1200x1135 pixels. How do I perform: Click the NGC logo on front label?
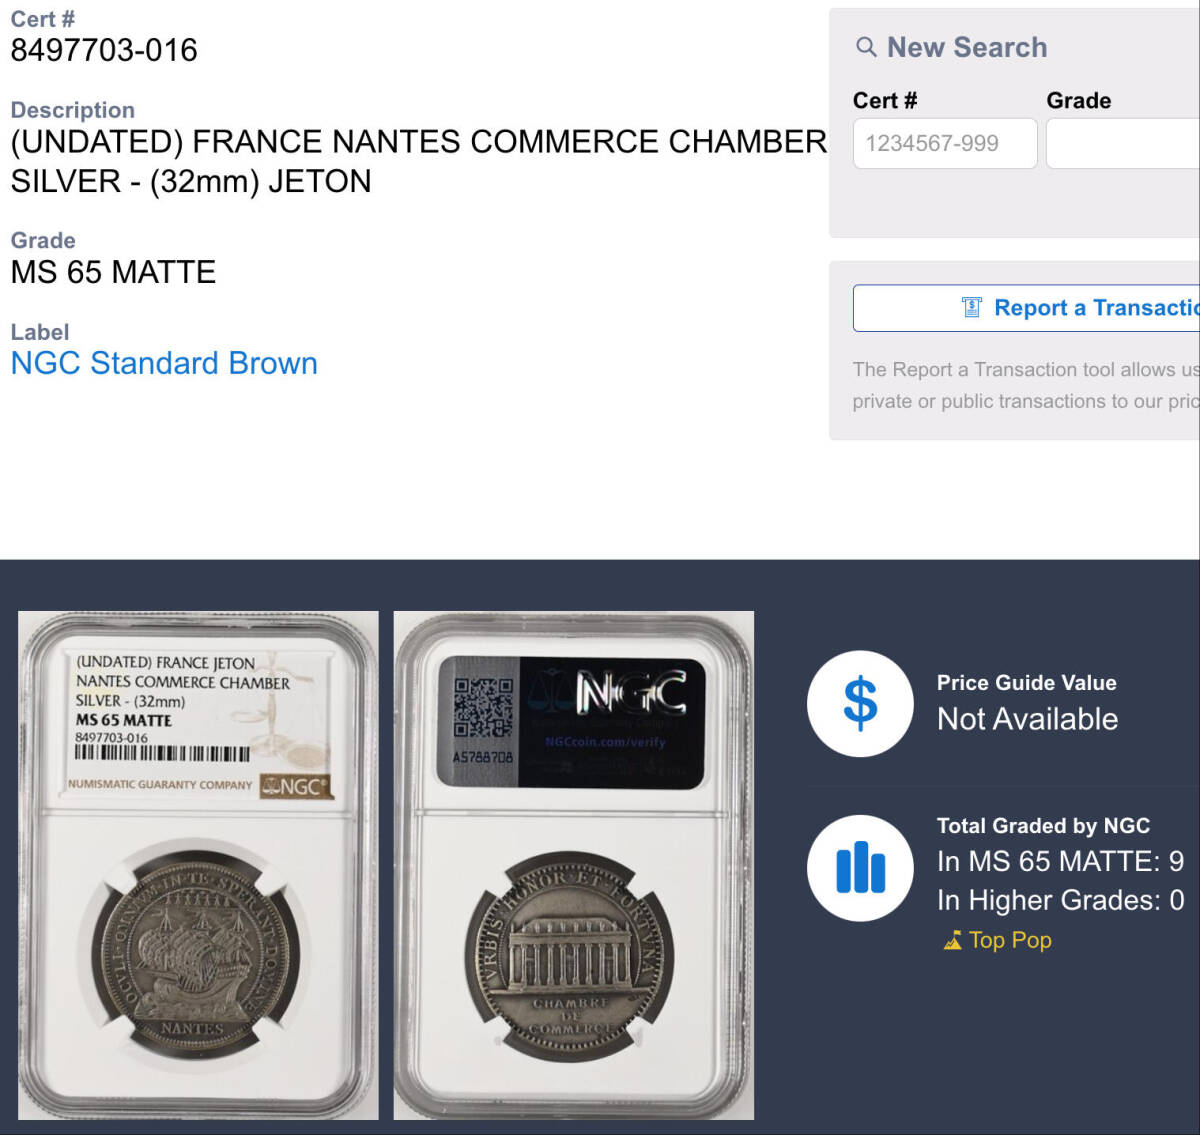[x=295, y=786]
